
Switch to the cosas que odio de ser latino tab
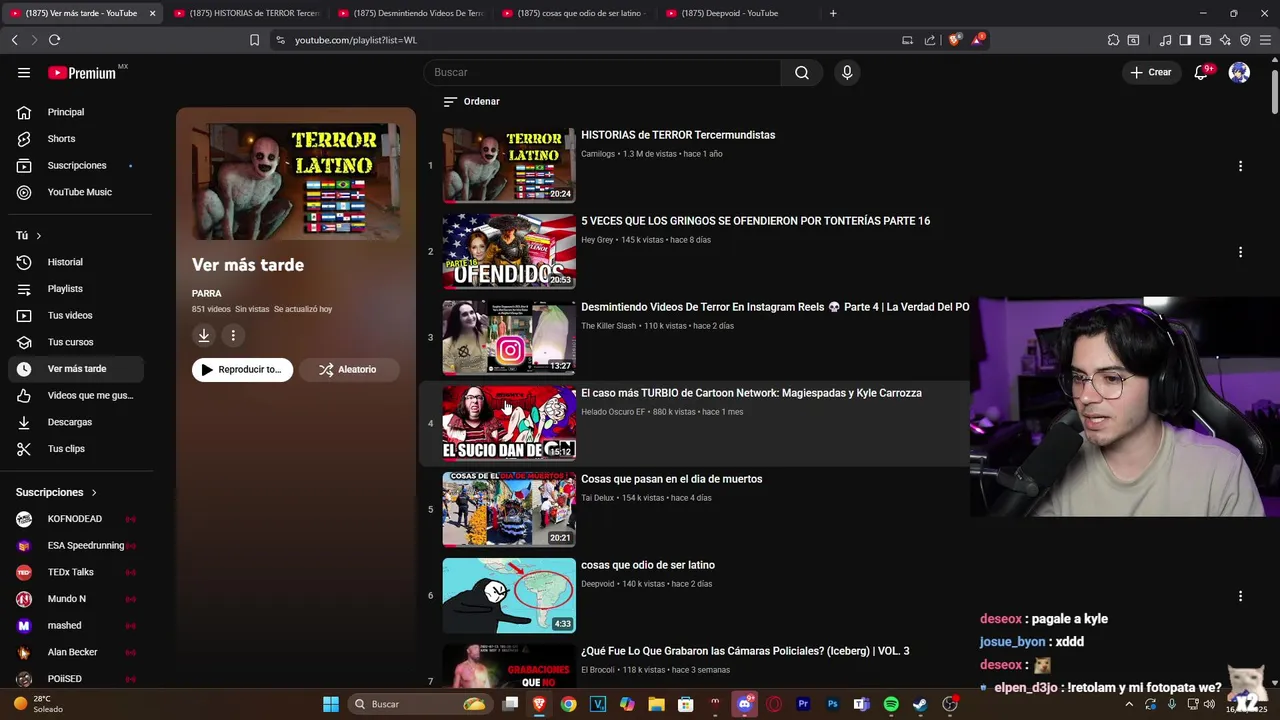click(574, 13)
